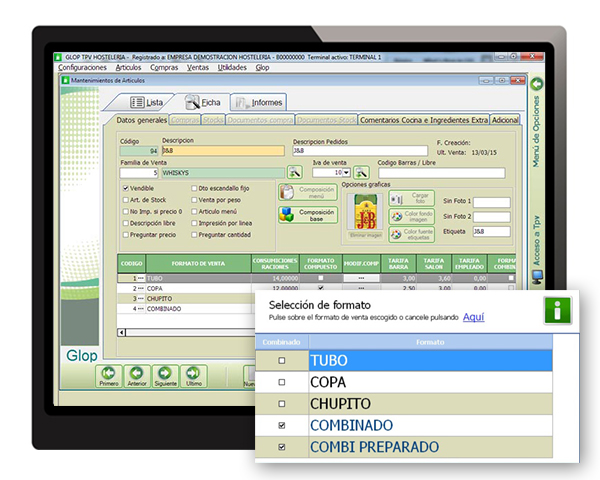Click the Acceso a Tpv monitor icon
600x480 pixels.
pyautogui.click(x=537, y=276)
